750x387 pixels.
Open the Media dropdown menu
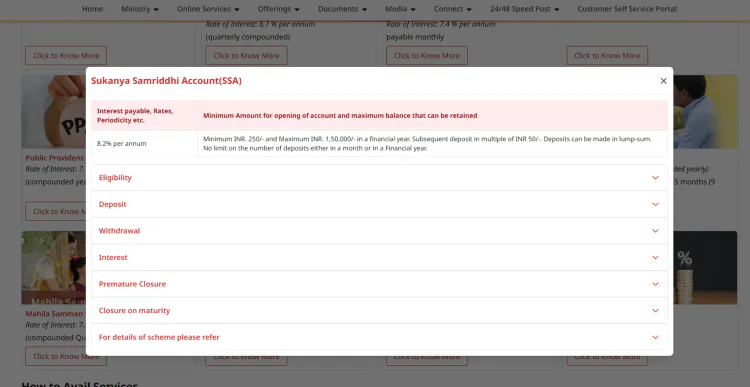tap(400, 9)
